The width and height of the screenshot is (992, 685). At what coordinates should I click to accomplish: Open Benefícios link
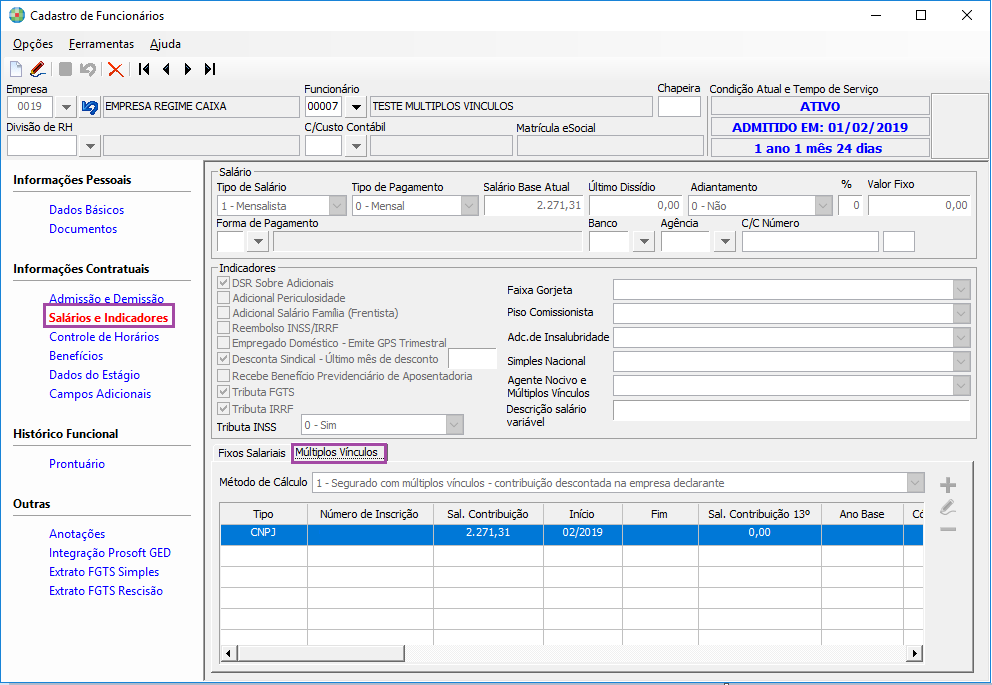[76, 356]
